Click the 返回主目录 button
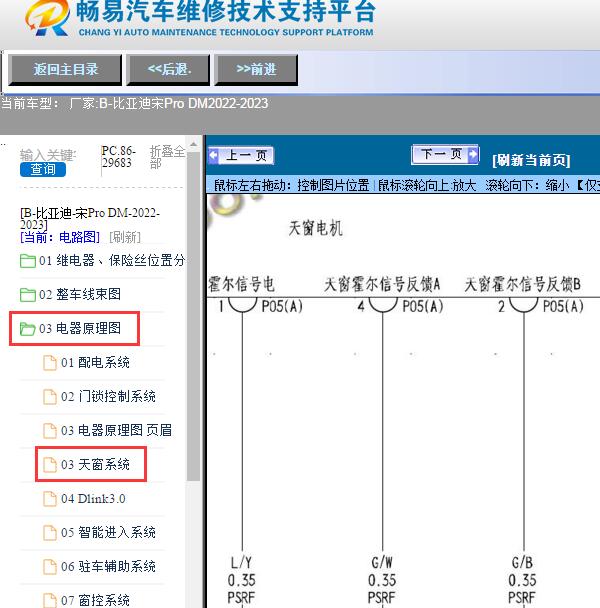The height and width of the screenshot is (608, 600). pyautogui.click(x=65, y=70)
